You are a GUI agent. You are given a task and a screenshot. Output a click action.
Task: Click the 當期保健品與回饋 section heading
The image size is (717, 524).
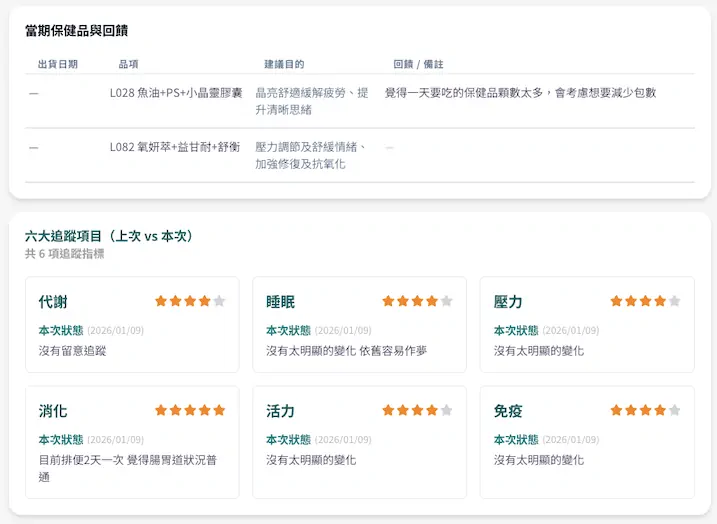coord(76,31)
